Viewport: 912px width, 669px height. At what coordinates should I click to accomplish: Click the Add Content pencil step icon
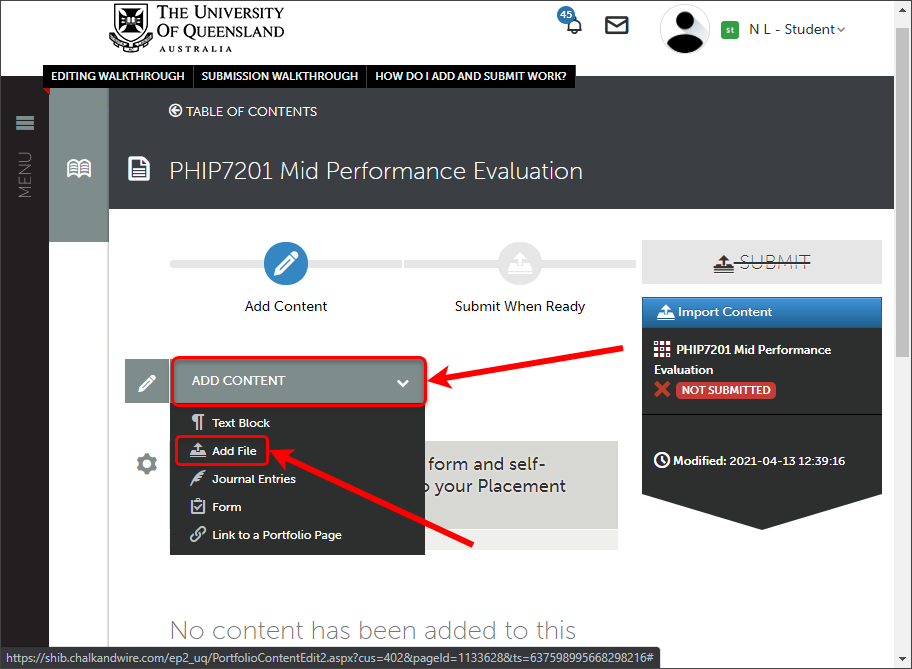[285, 263]
